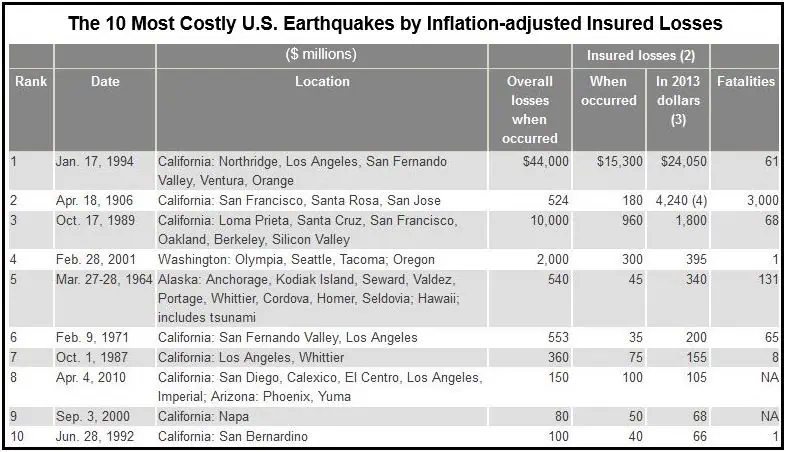786x452 pixels.
Task: Click the Date column header
Action: click(x=104, y=82)
